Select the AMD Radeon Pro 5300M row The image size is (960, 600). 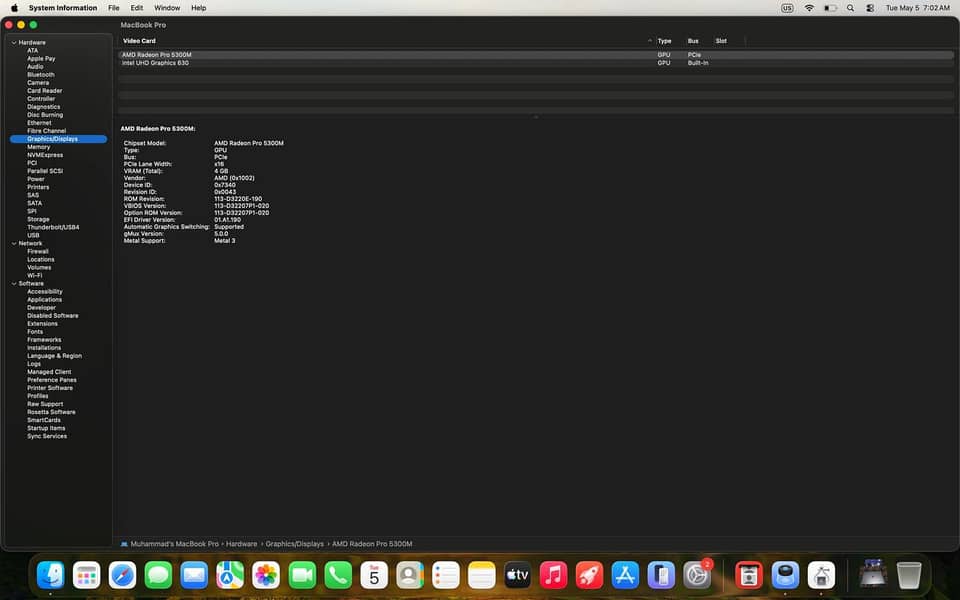(536, 54)
